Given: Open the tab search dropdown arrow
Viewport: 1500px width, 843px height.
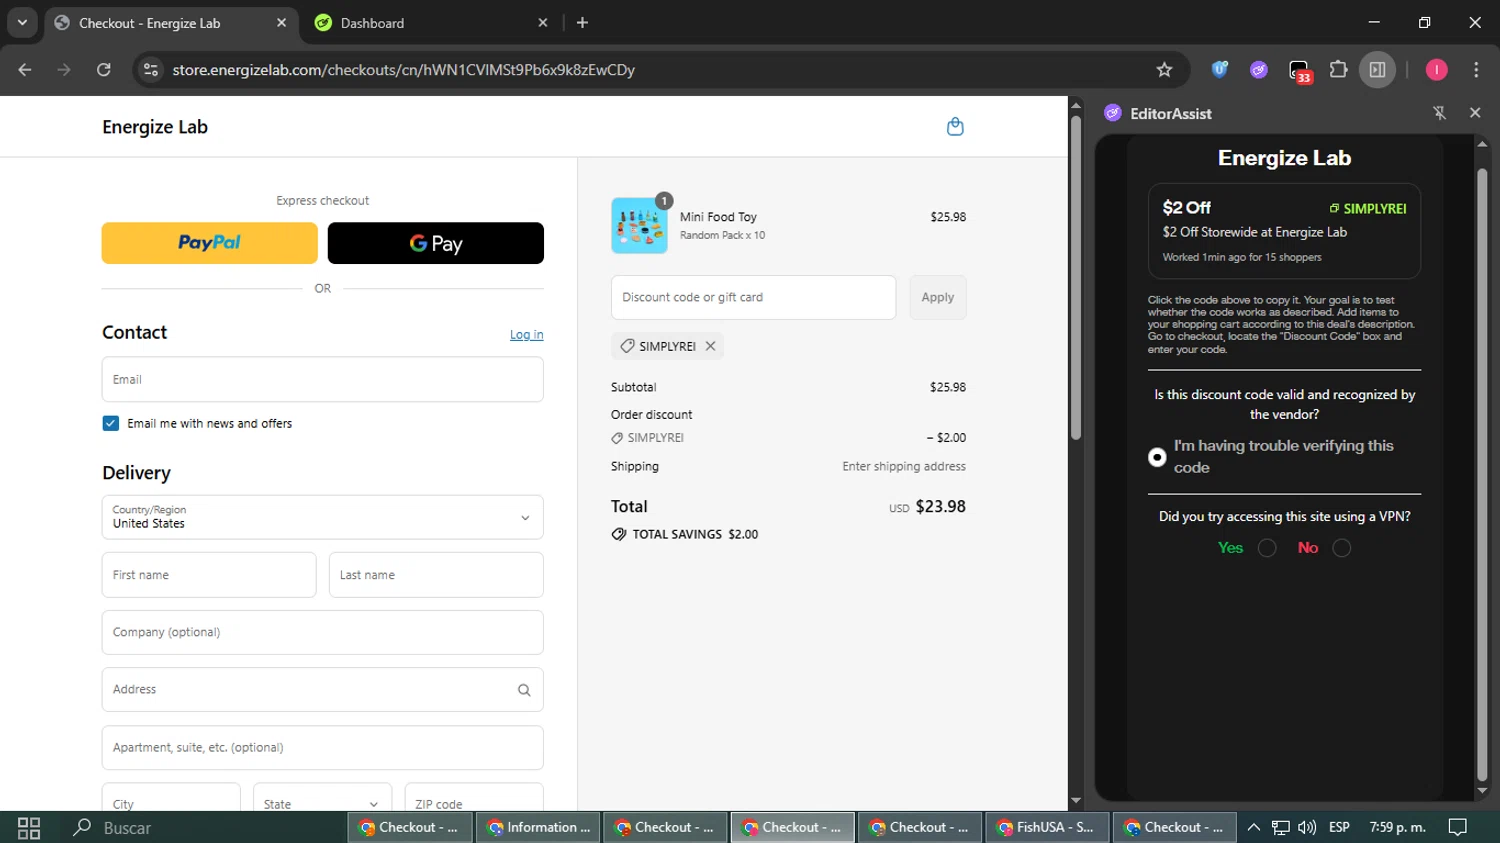Looking at the screenshot, I should (22, 22).
